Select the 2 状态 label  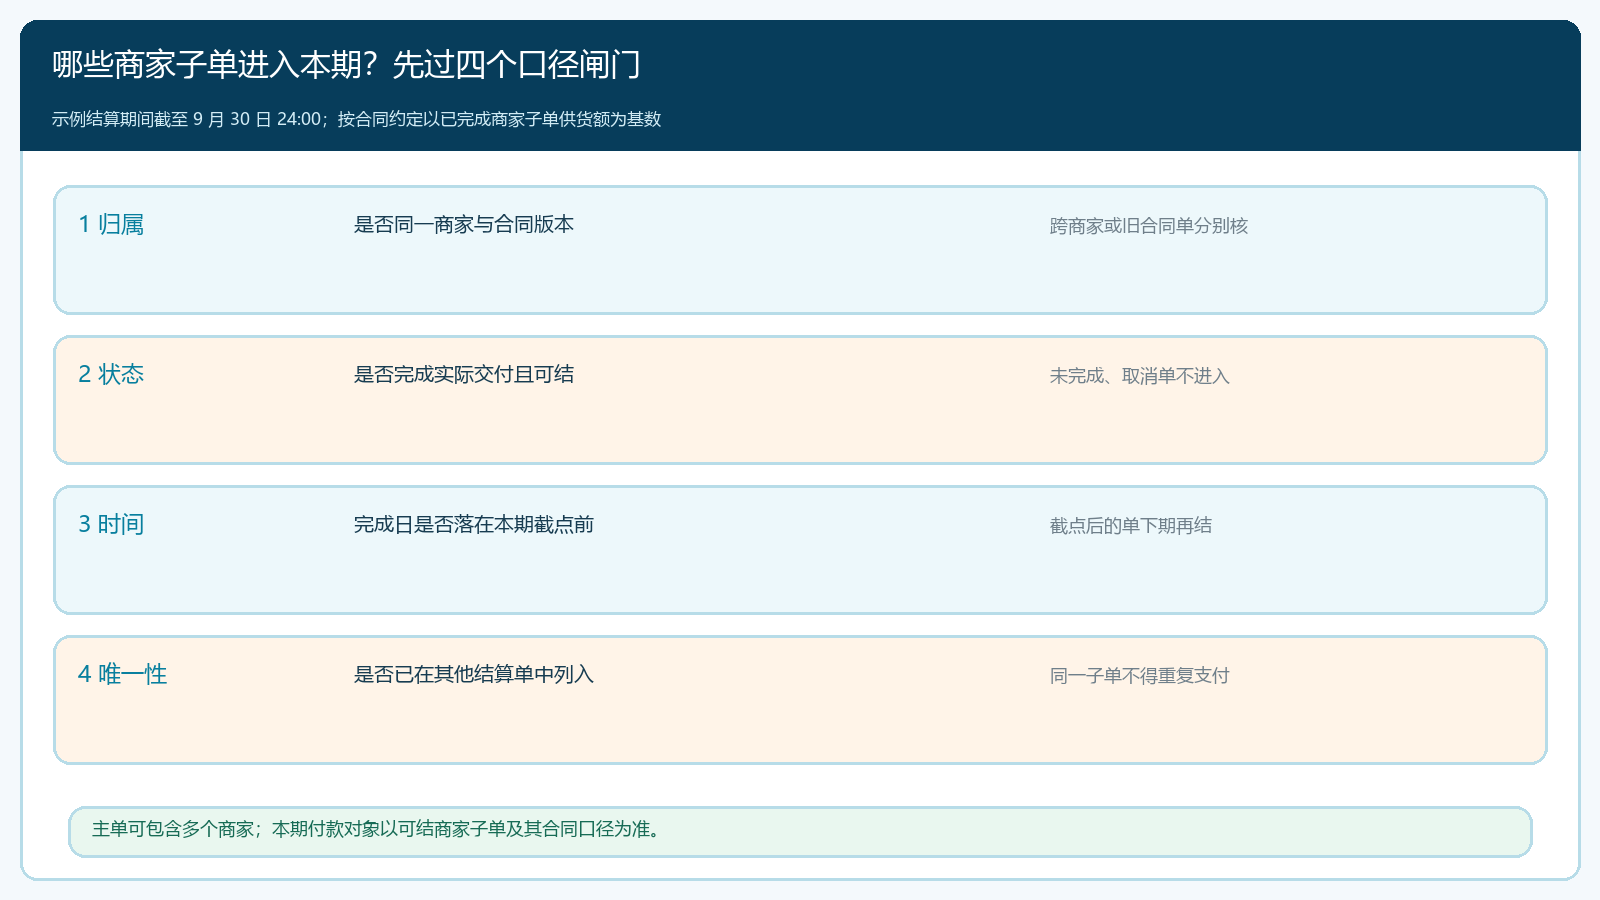tap(111, 374)
